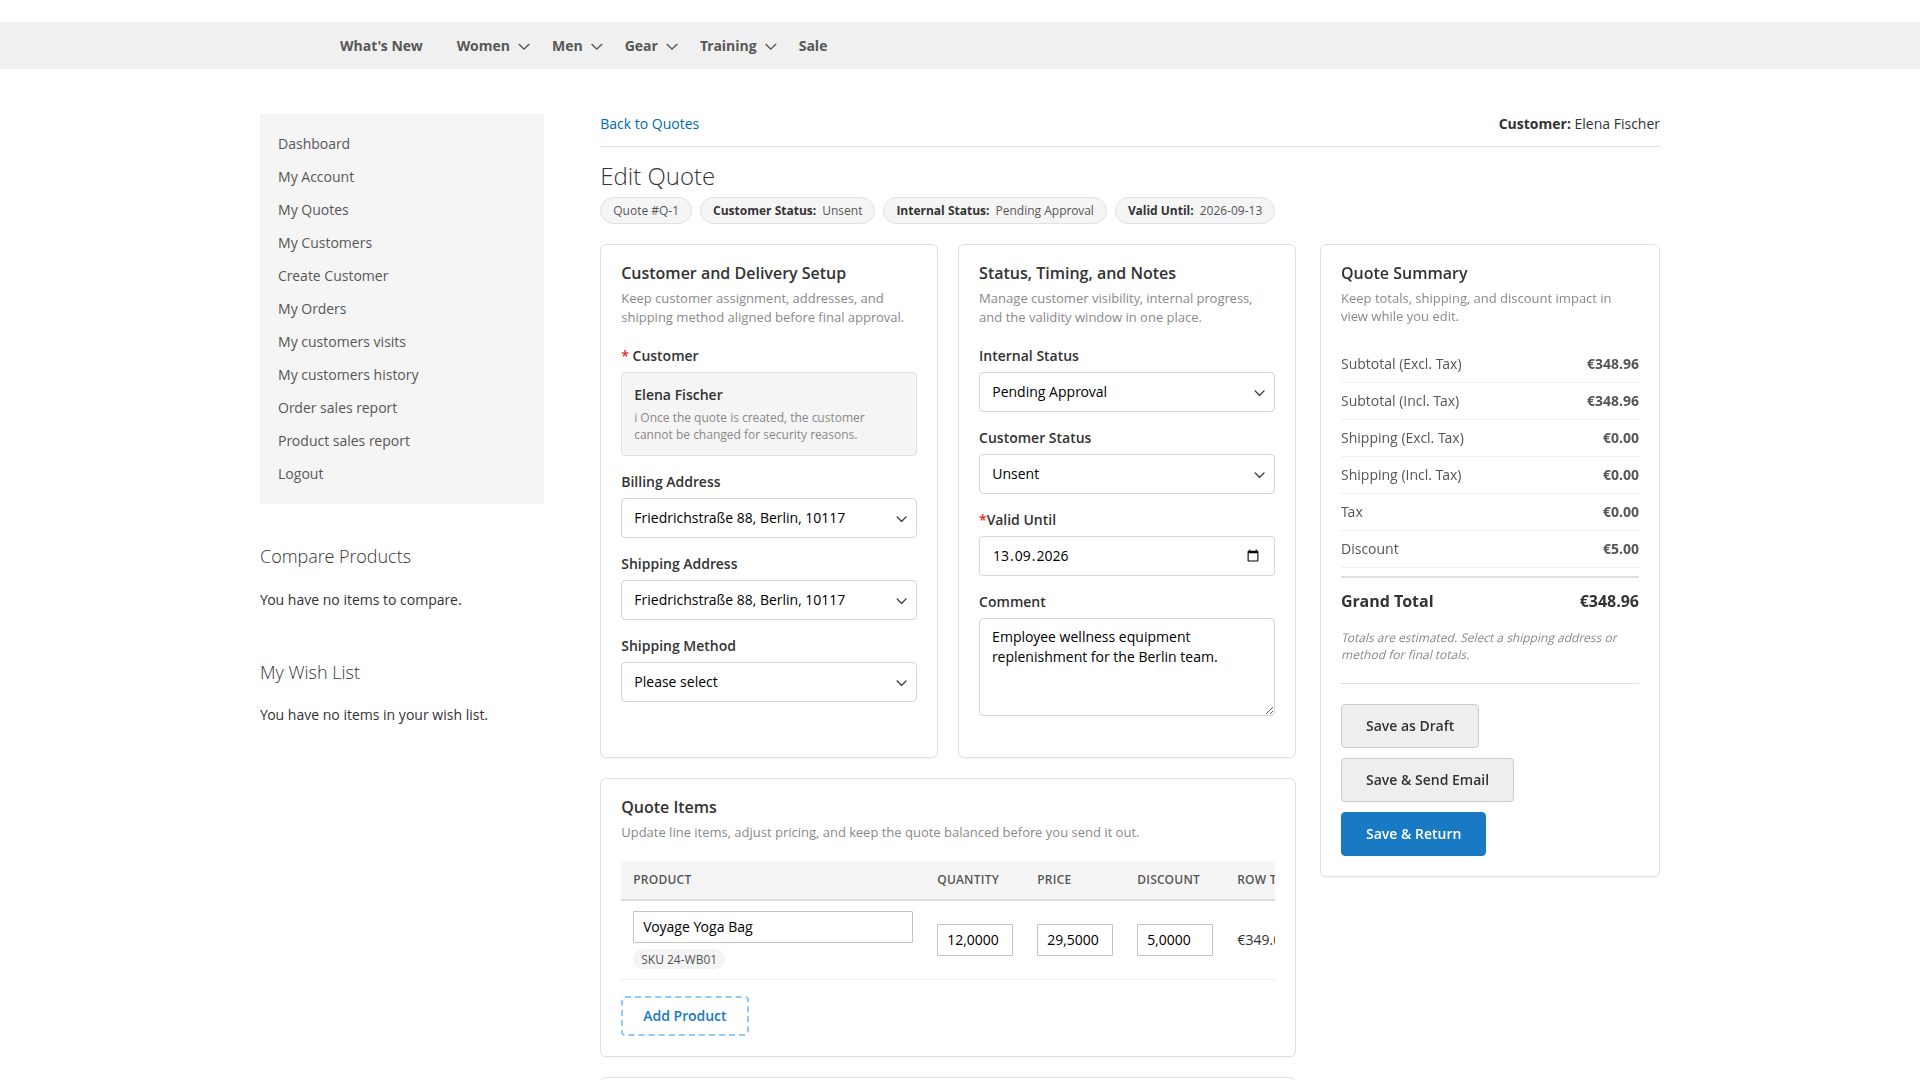Click the SKU 24-WB01 label
The width and height of the screenshot is (1920, 1080).
[x=679, y=960]
